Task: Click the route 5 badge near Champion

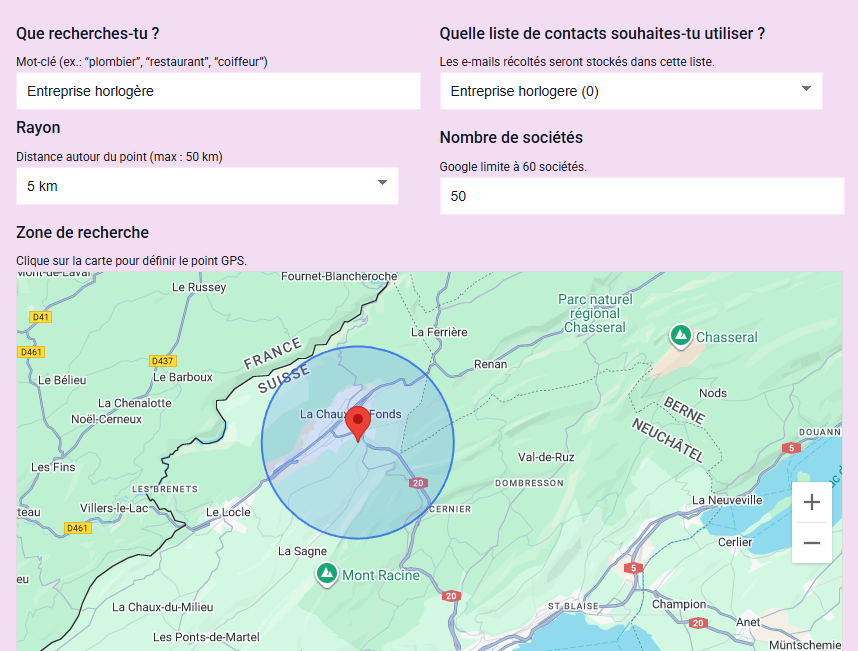Action: point(633,567)
